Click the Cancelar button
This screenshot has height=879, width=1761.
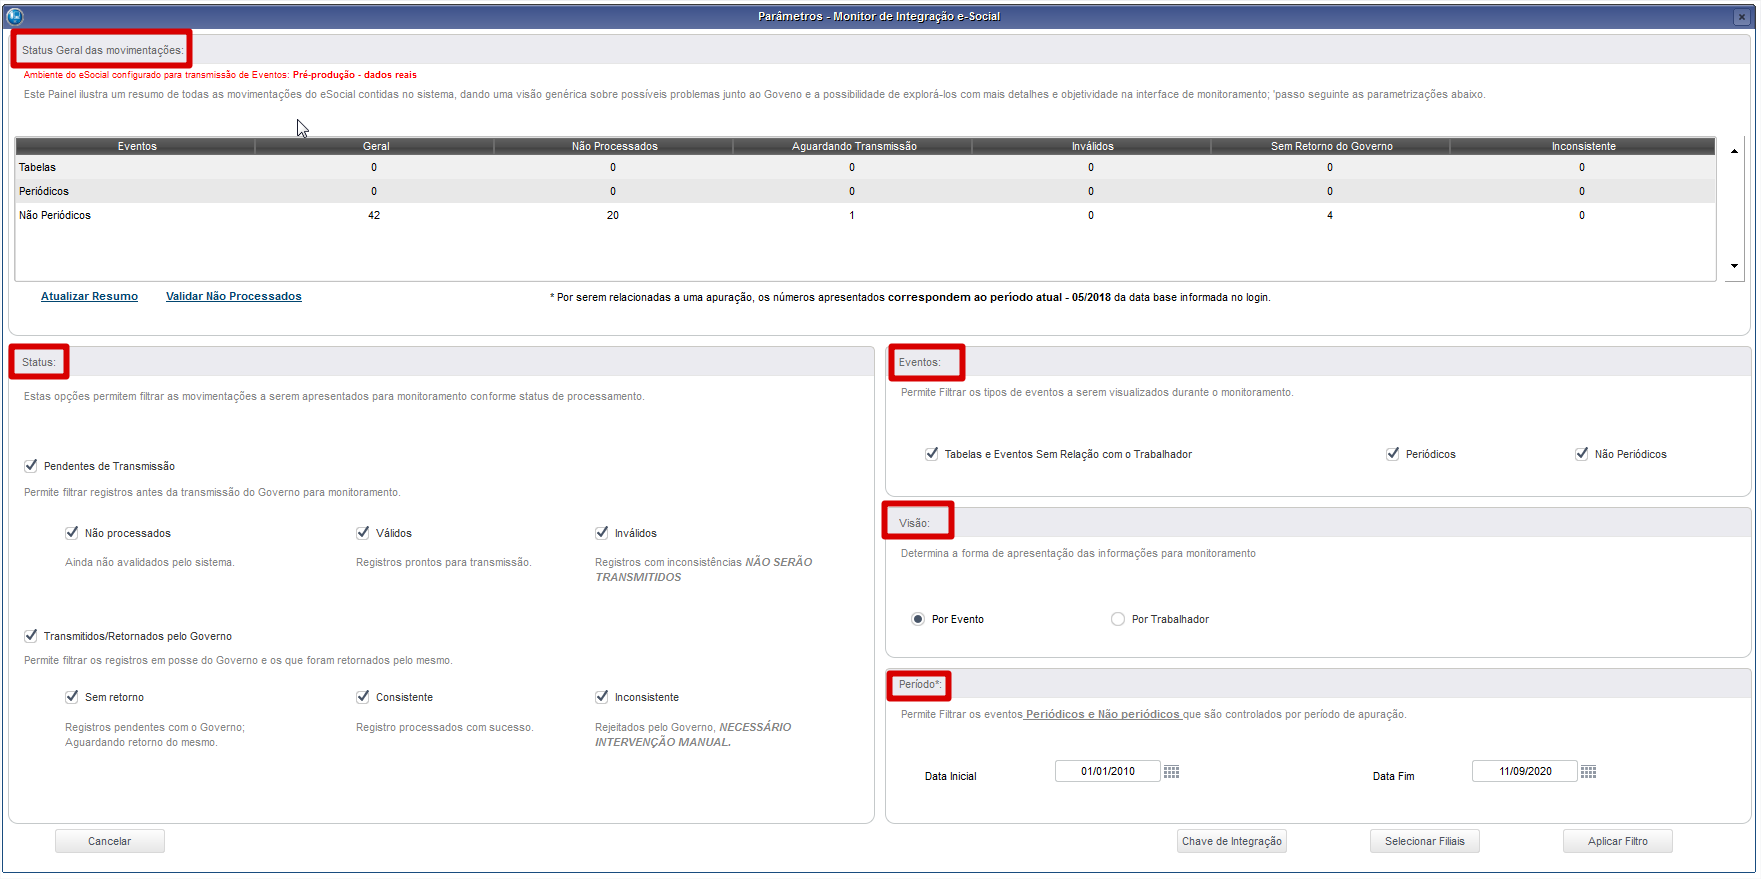(110, 841)
